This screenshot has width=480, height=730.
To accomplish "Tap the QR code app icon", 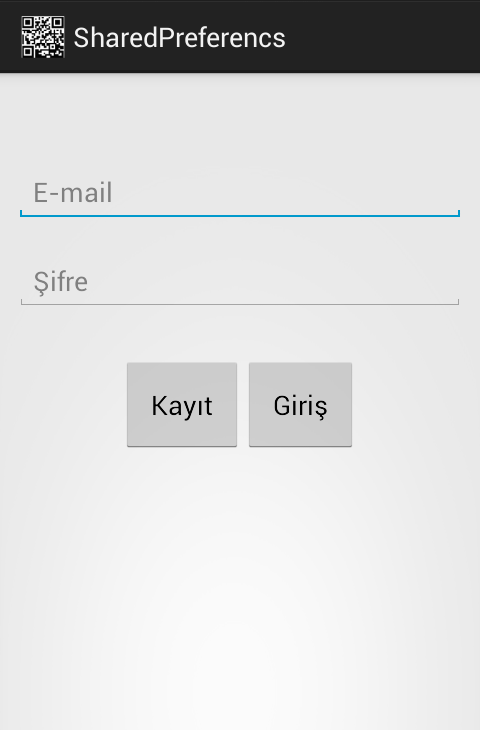I will pos(43,37).
